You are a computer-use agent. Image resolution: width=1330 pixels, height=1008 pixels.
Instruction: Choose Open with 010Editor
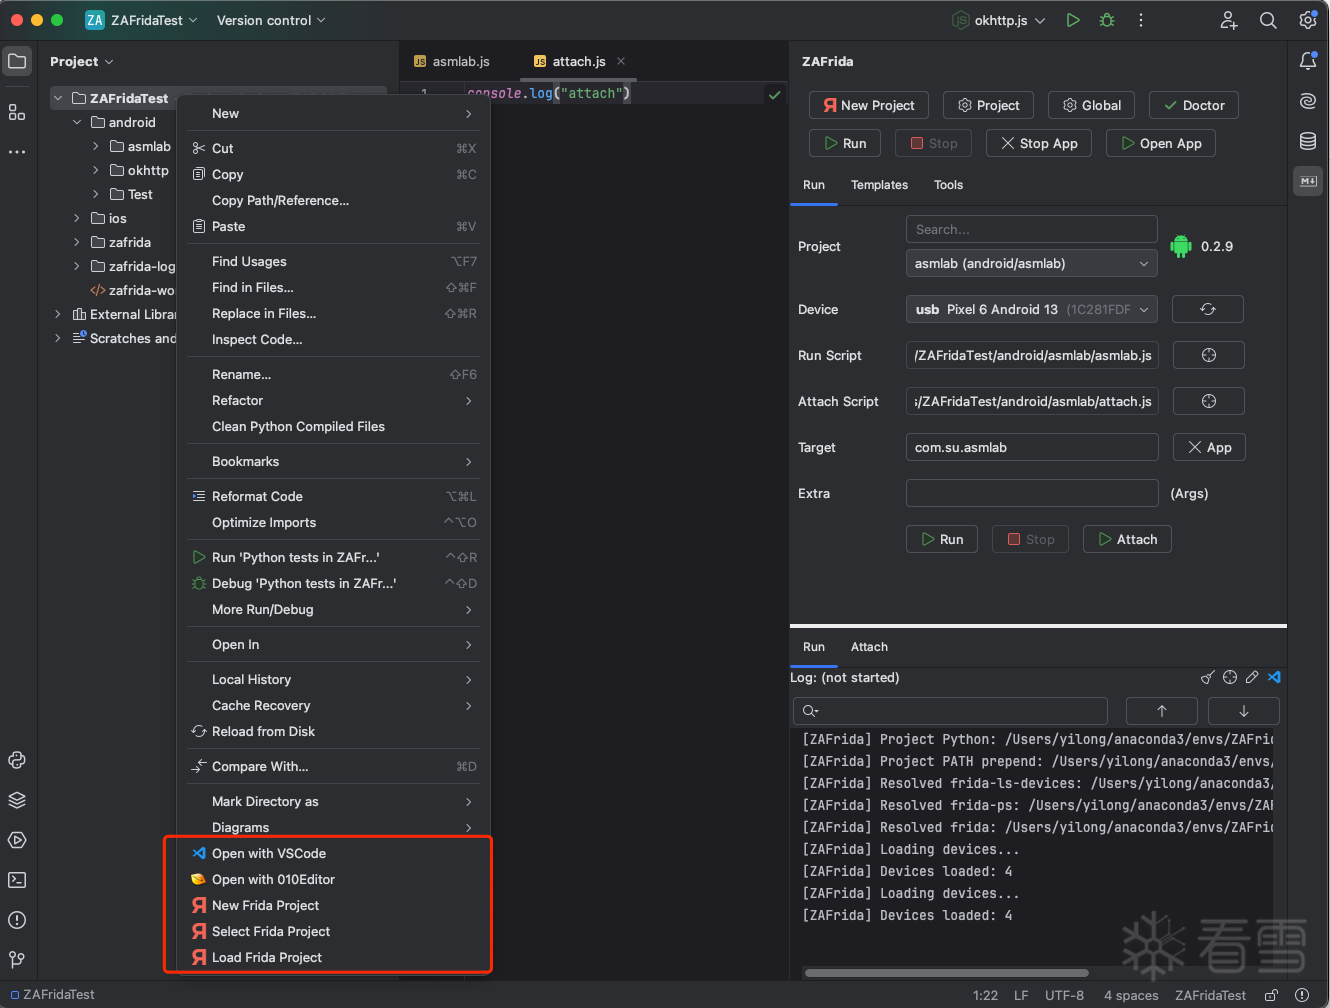click(333, 879)
